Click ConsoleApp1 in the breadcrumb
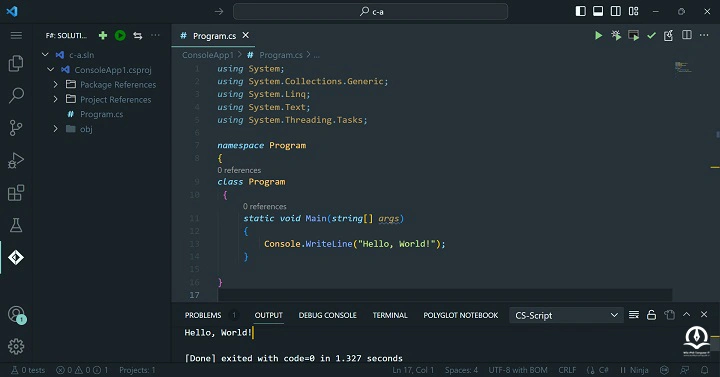 (x=208, y=55)
